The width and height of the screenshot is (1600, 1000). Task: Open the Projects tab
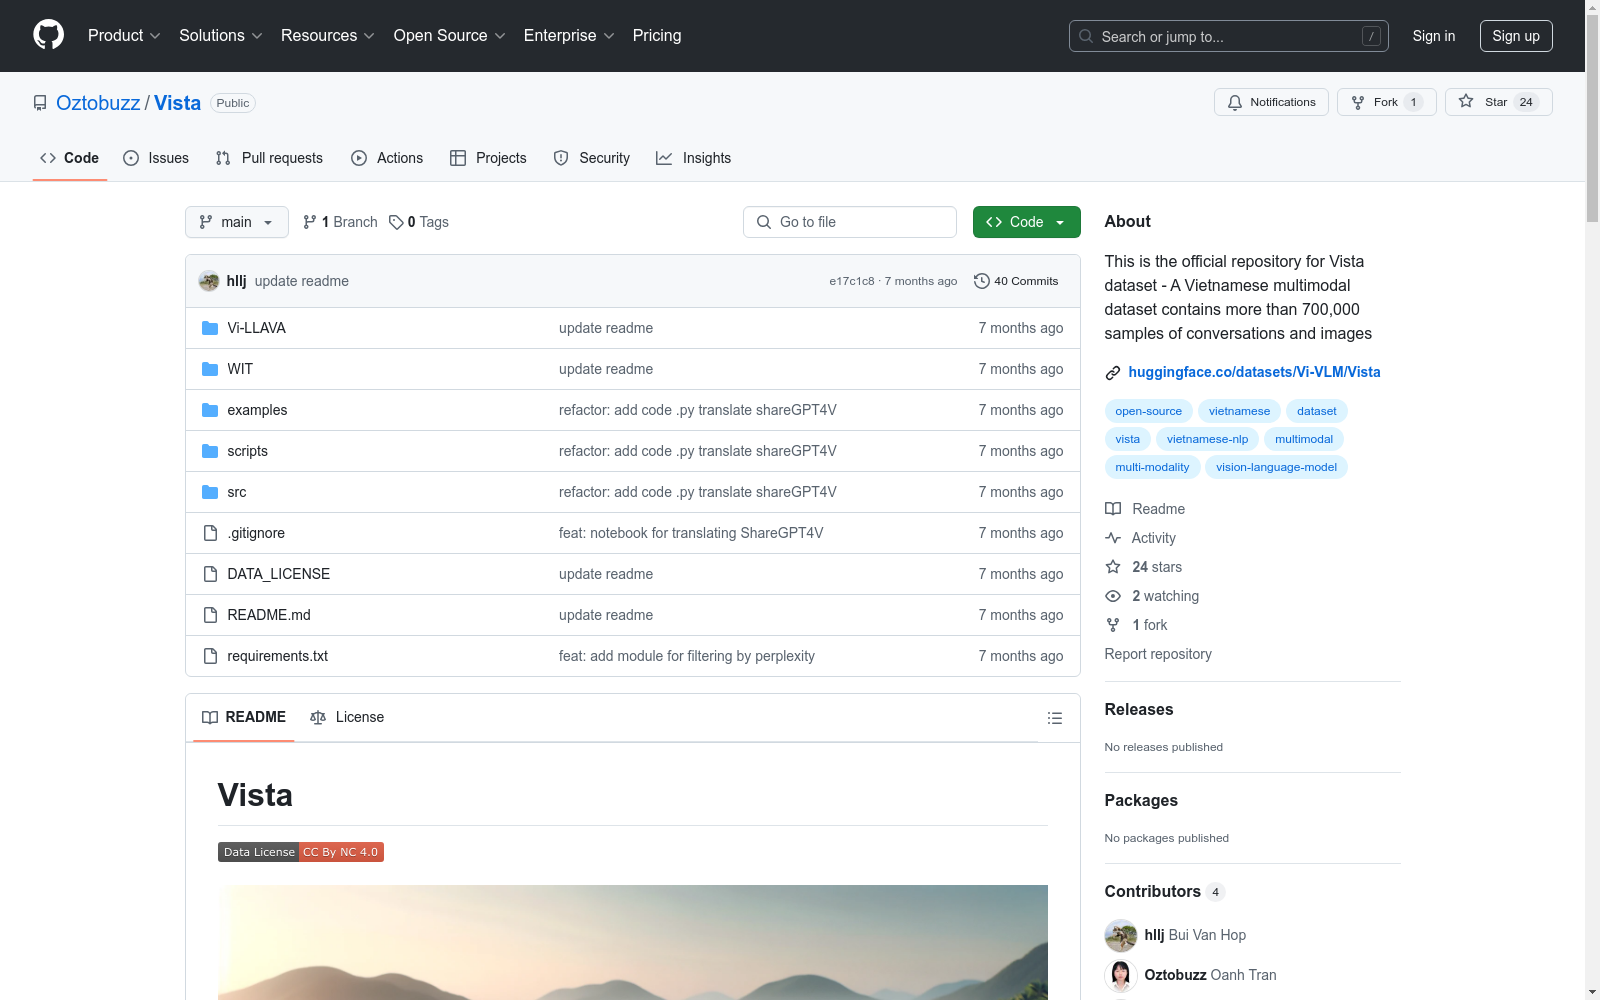pyautogui.click(x=488, y=158)
